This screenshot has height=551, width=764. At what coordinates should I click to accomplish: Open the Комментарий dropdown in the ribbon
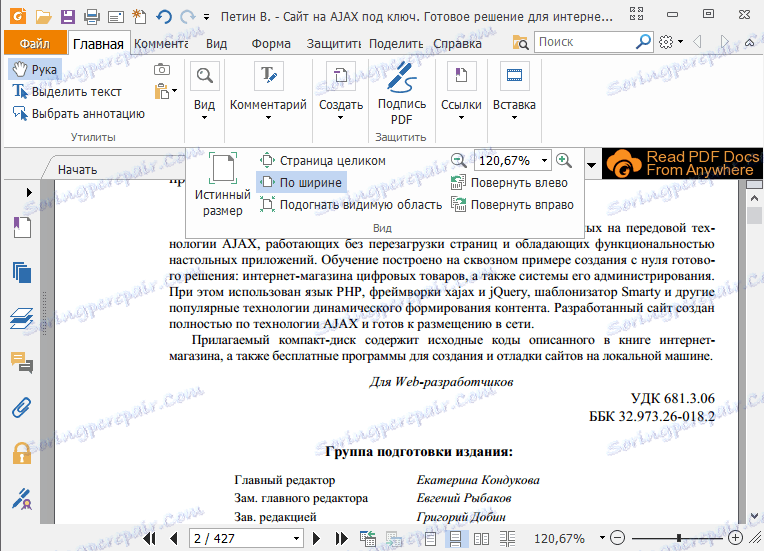[268, 91]
